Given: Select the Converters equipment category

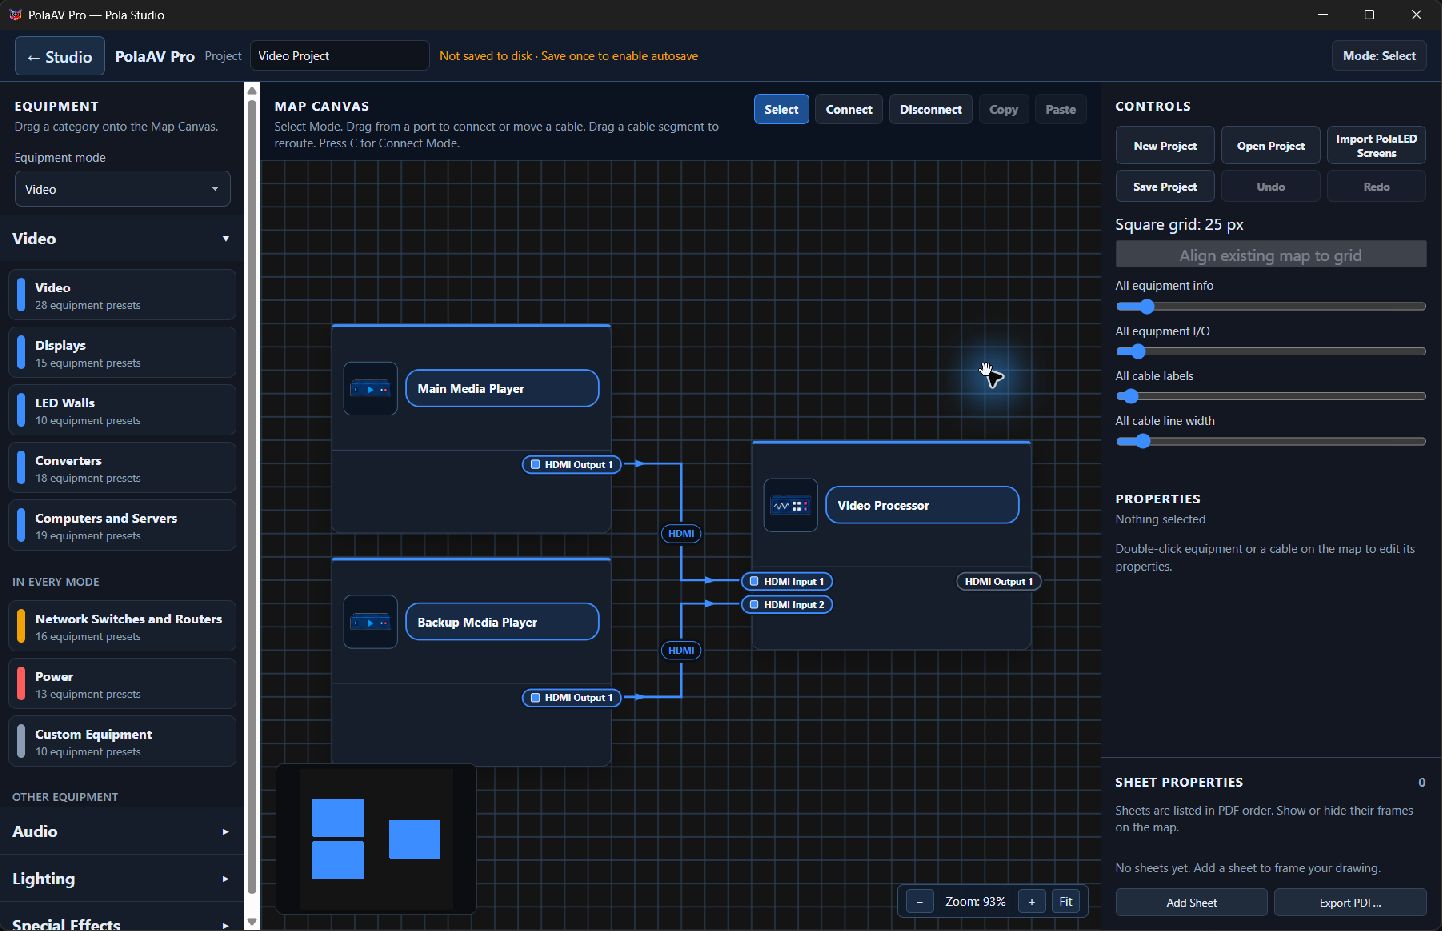Looking at the screenshot, I should tap(122, 468).
